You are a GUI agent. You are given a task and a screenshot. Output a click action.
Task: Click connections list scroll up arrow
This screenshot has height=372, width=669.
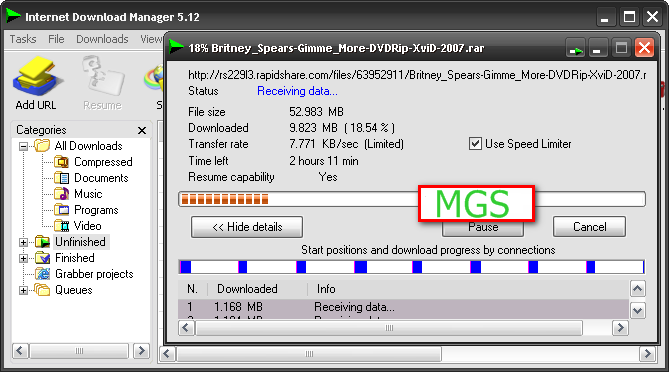(637, 289)
